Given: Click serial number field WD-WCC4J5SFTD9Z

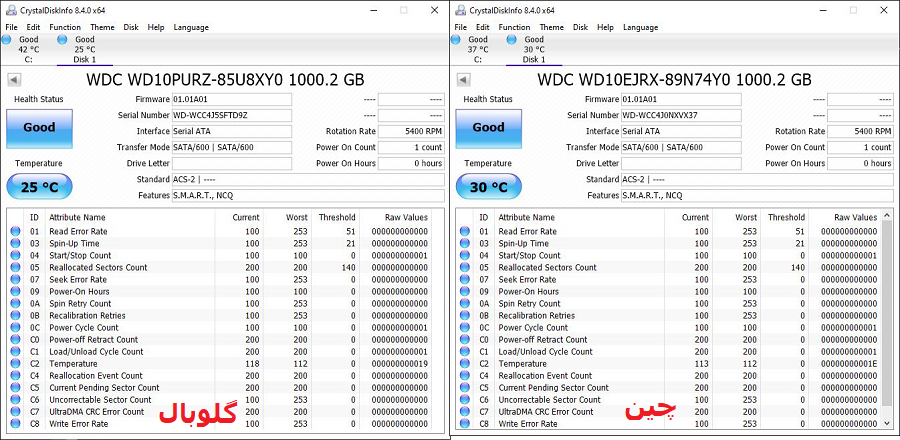Looking at the screenshot, I should click(232, 115).
